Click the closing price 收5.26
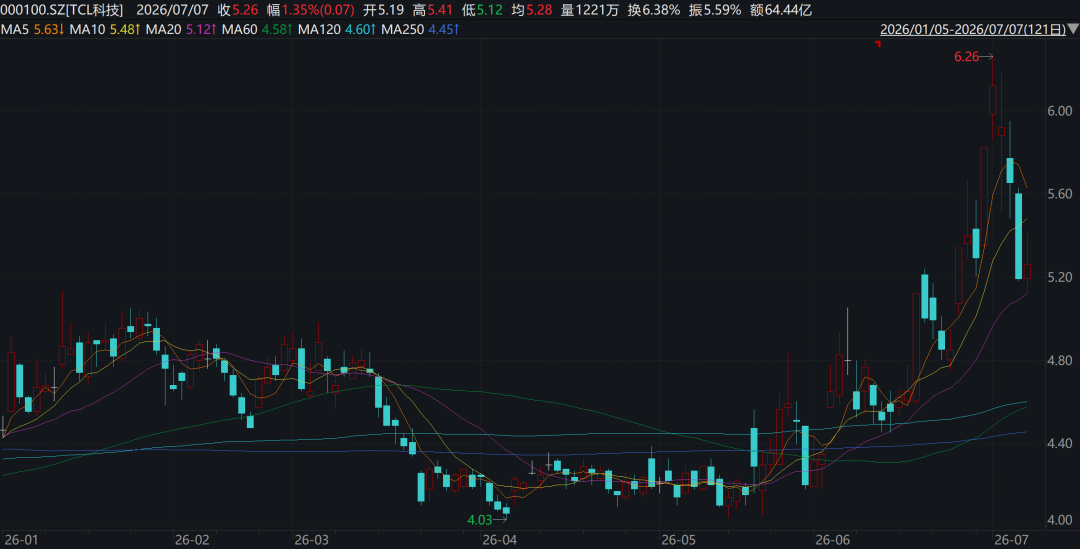 pyautogui.click(x=238, y=10)
